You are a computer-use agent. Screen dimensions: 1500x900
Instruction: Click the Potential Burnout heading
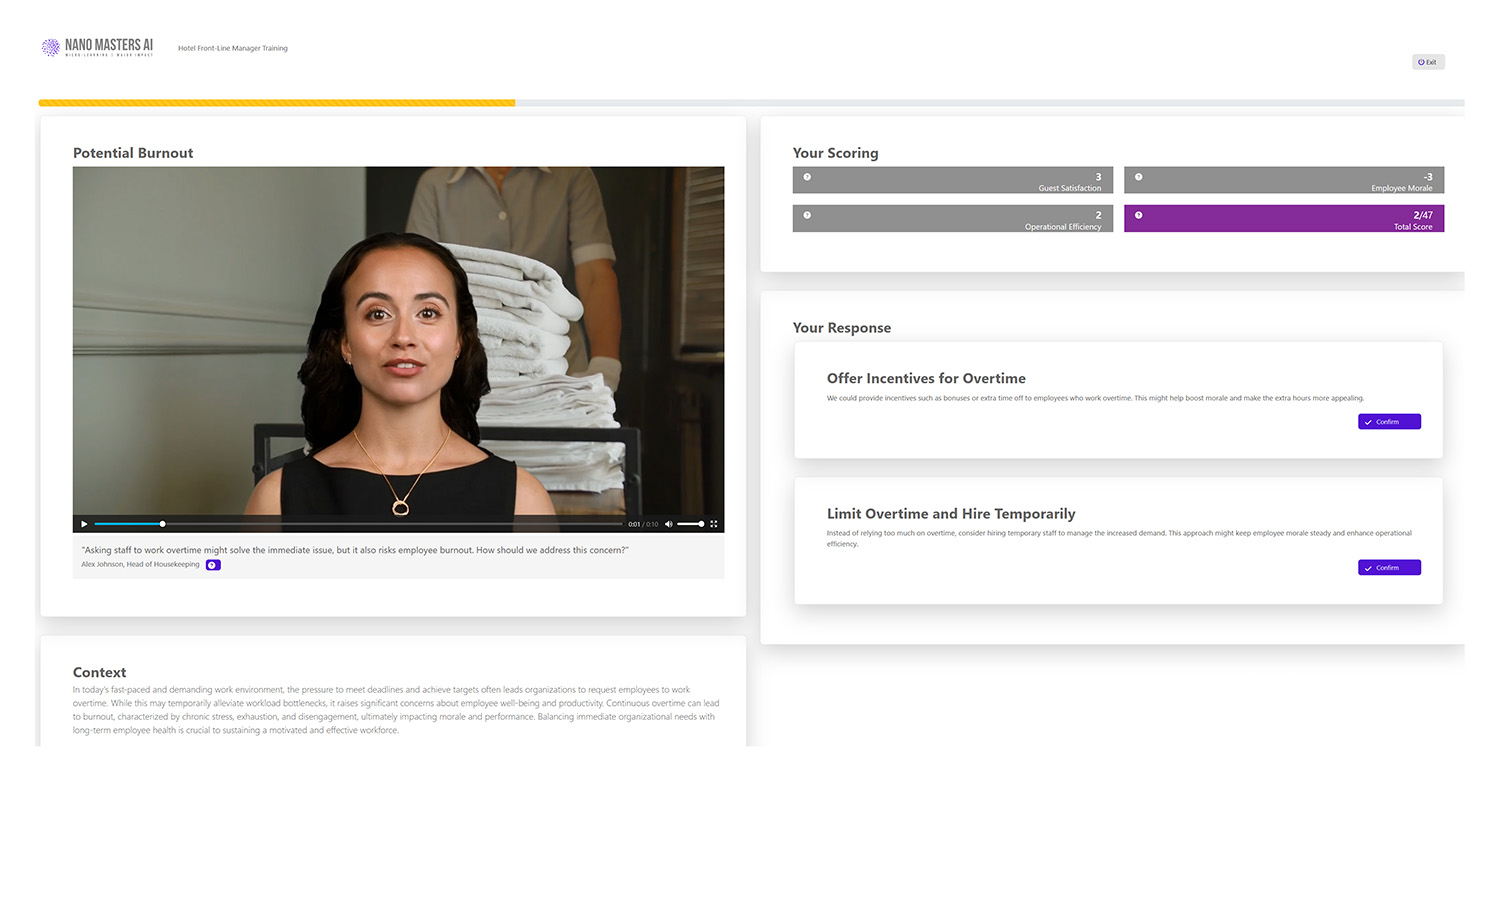click(x=133, y=153)
